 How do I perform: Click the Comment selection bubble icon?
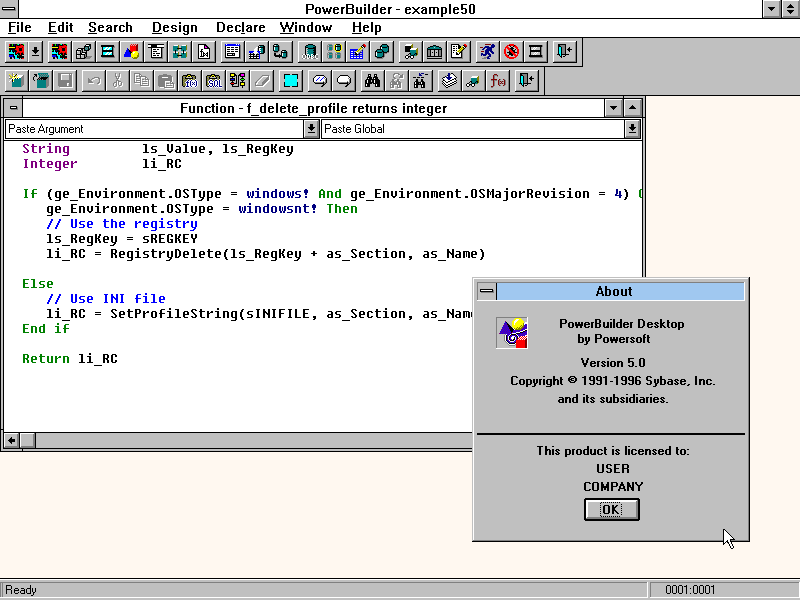320,81
